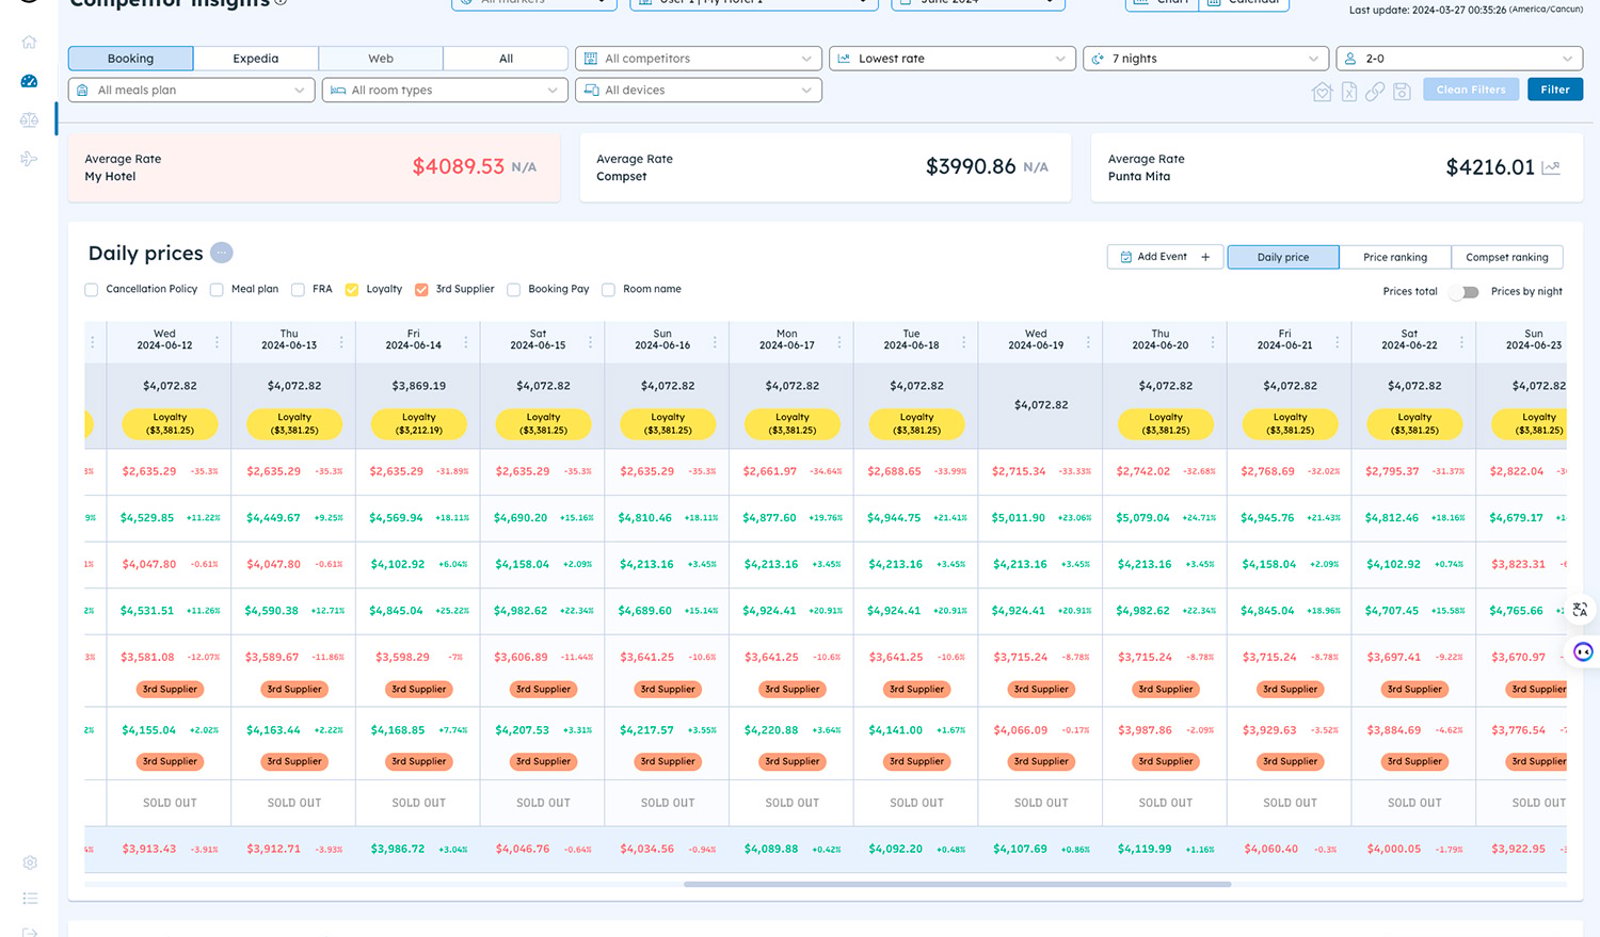1600x937 pixels.
Task: Save filters with the floppy disk icon
Action: tap(1402, 91)
